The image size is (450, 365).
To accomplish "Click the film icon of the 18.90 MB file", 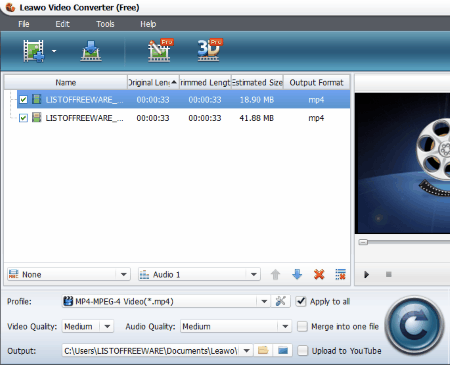I will click(x=36, y=99).
